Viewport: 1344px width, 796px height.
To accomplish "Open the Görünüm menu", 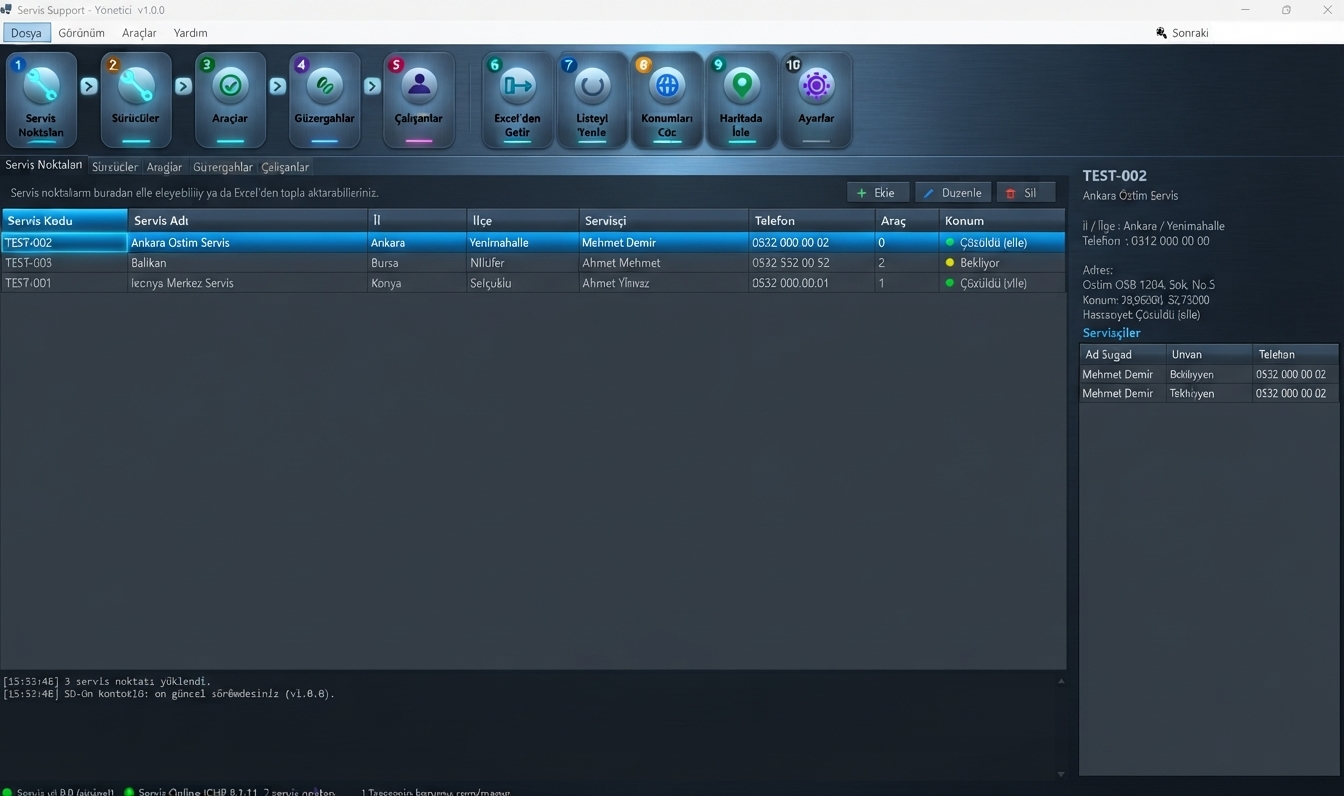I will pyautogui.click(x=81, y=33).
